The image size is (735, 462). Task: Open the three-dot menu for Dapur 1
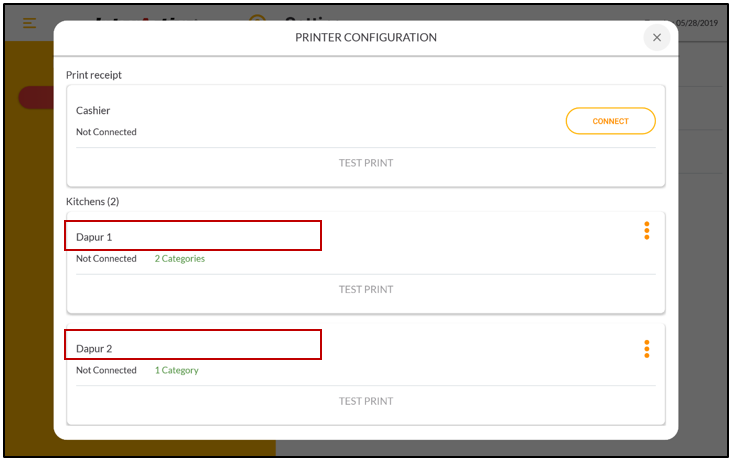(x=646, y=231)
